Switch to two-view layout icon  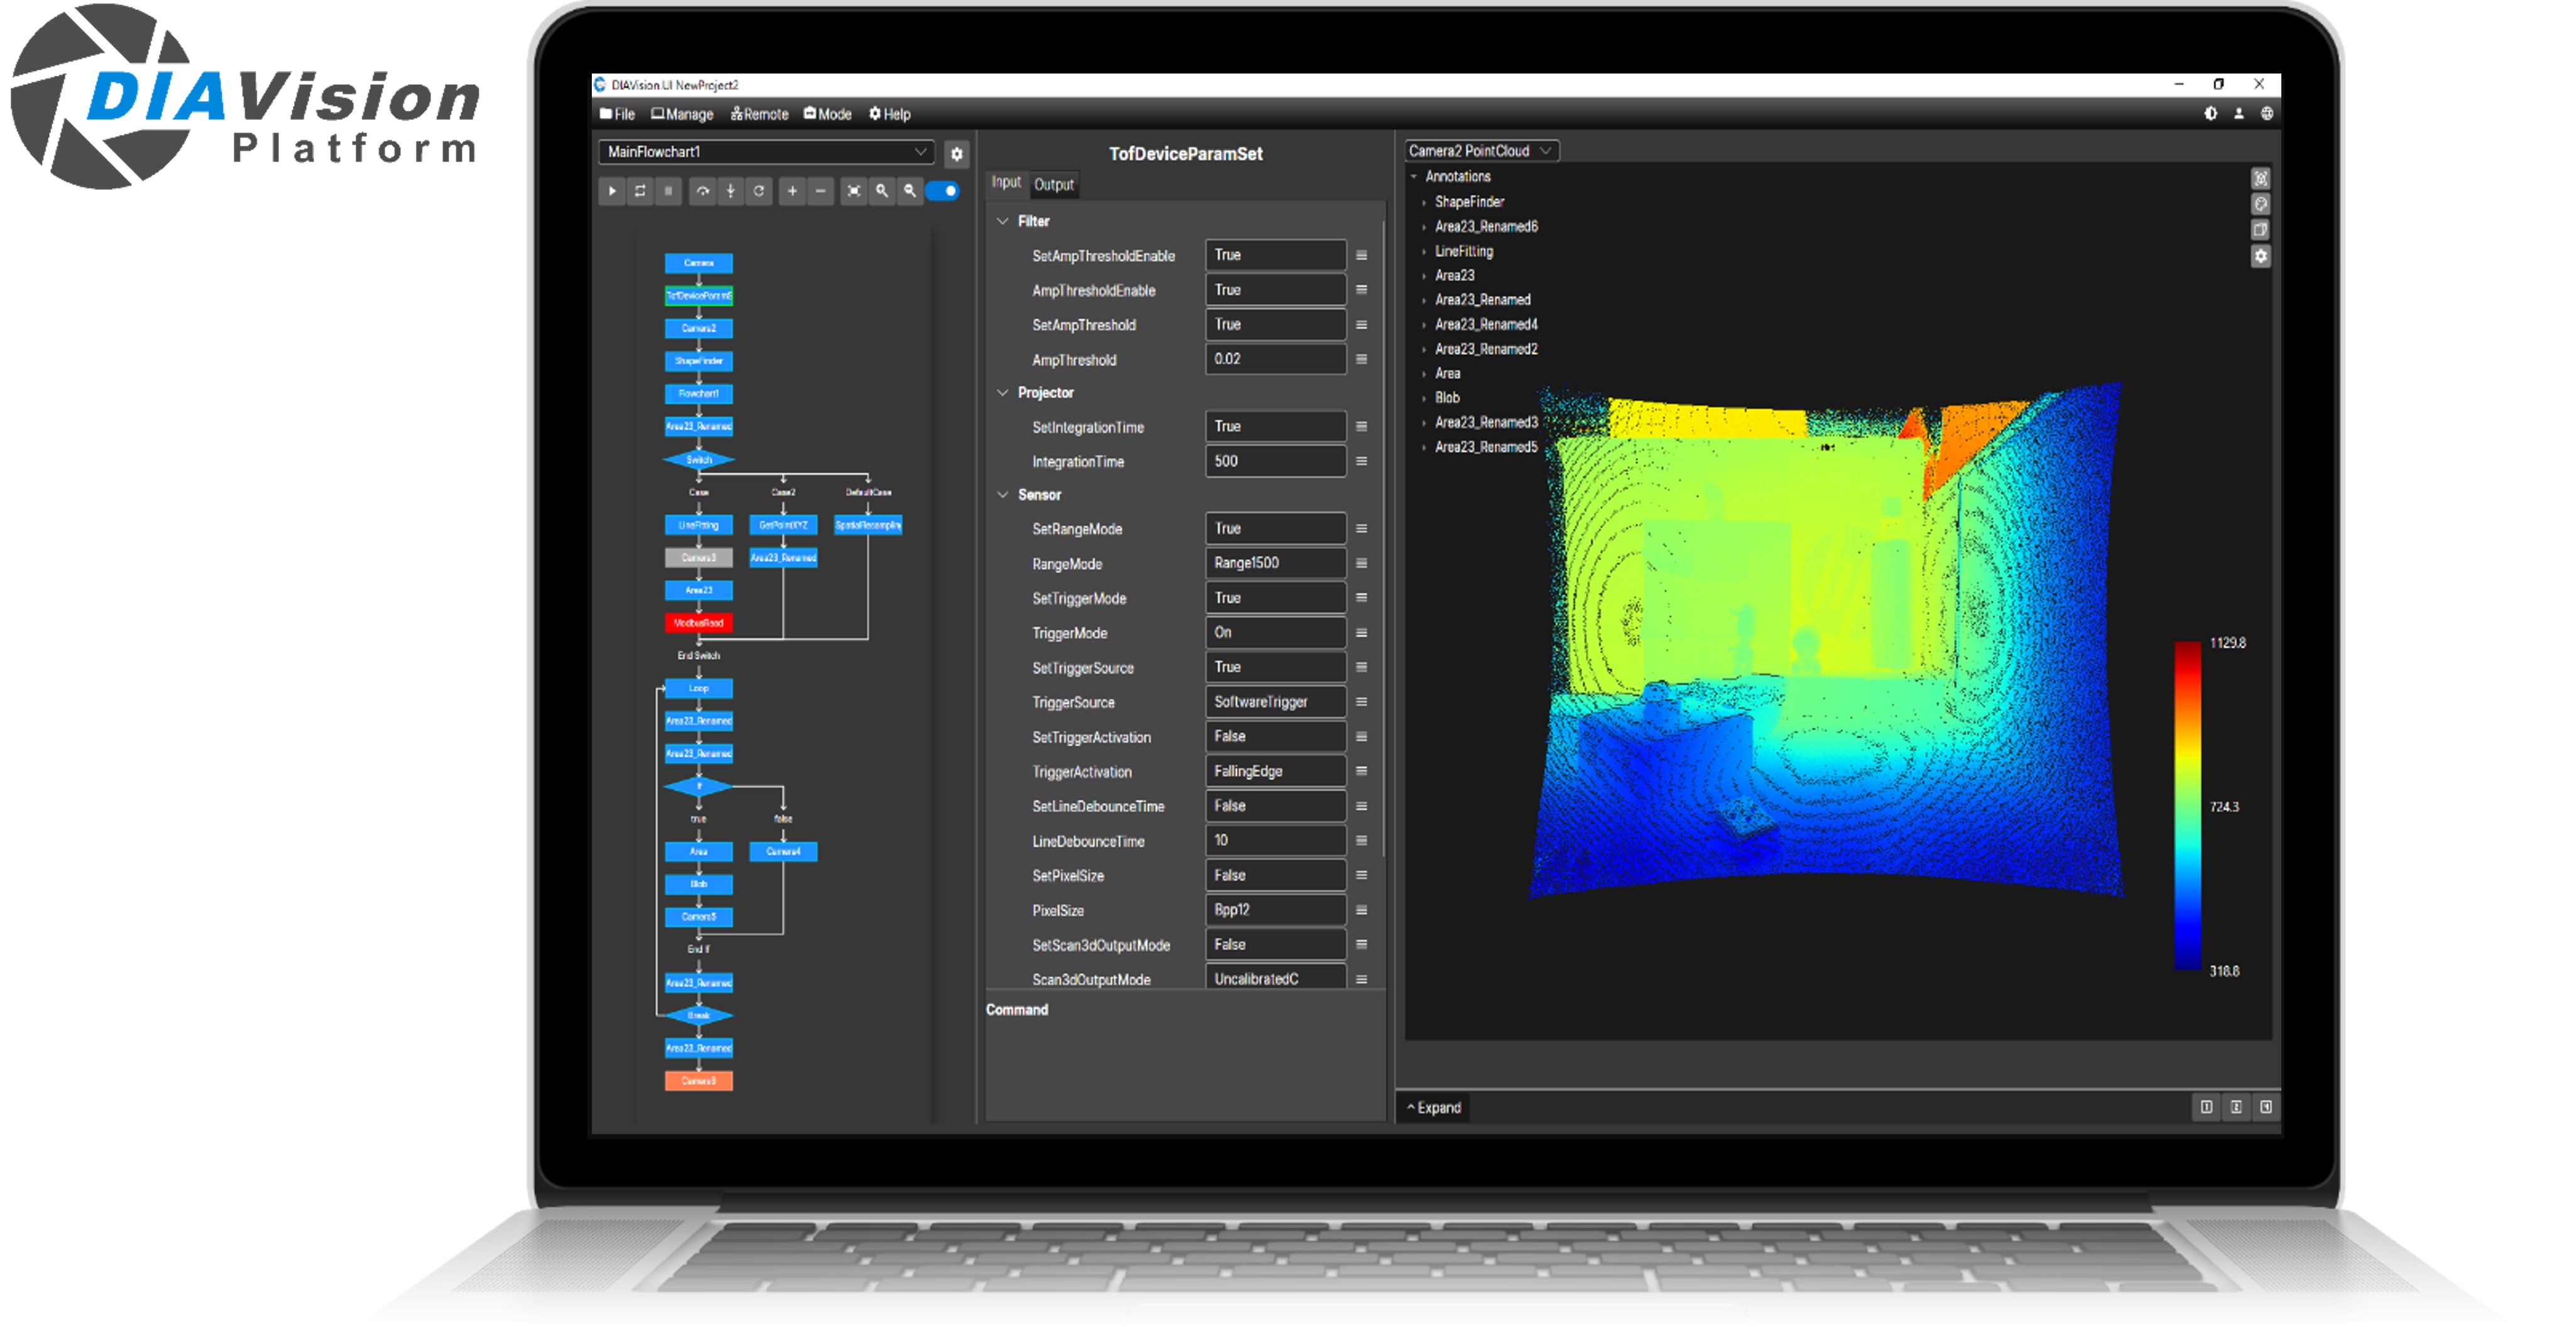tap(2236, 1107)
